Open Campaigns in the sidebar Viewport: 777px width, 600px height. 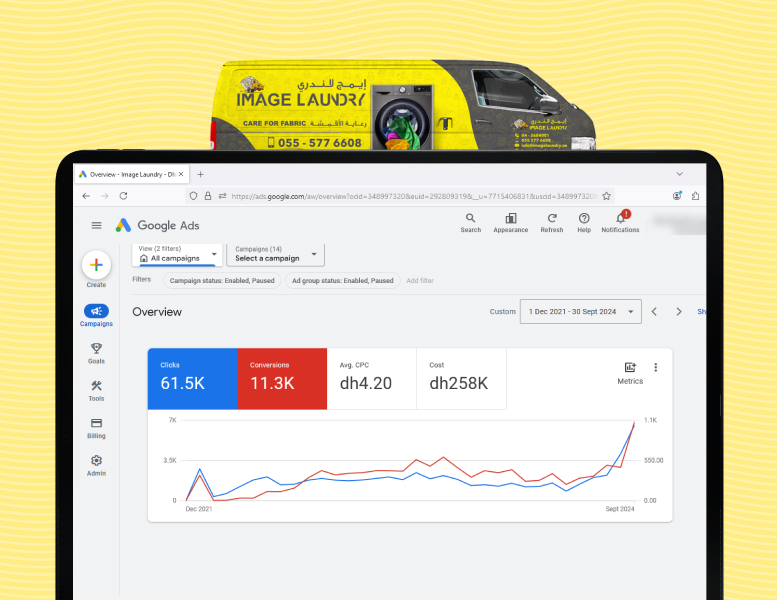pos(96,311)
